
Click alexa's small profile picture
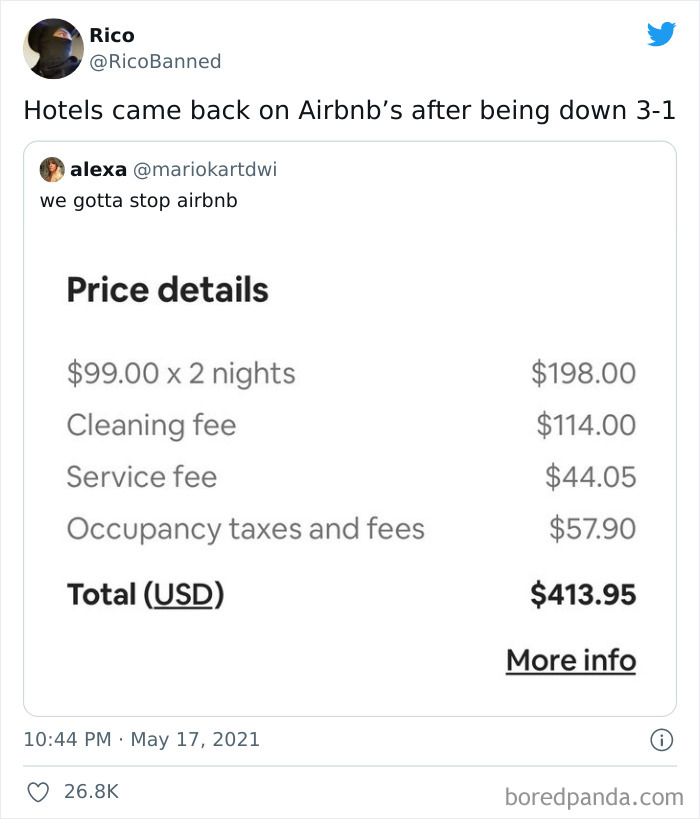pyautogui.click(x=54, y=169)
